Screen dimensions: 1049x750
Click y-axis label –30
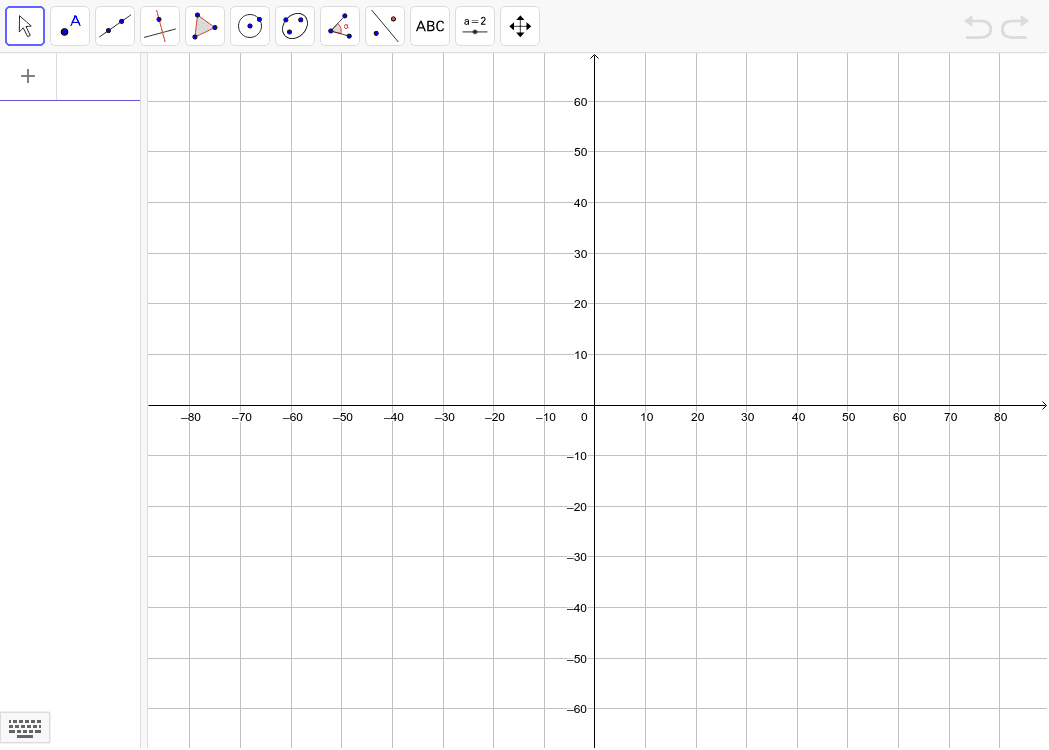tap(577, 557)
